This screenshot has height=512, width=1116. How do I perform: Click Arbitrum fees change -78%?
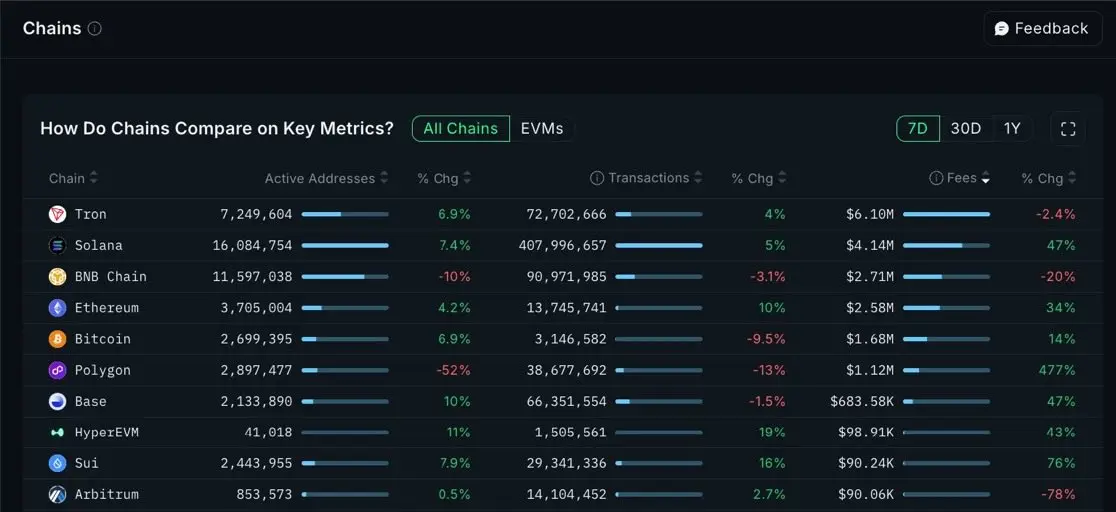tap(1058, 494)
